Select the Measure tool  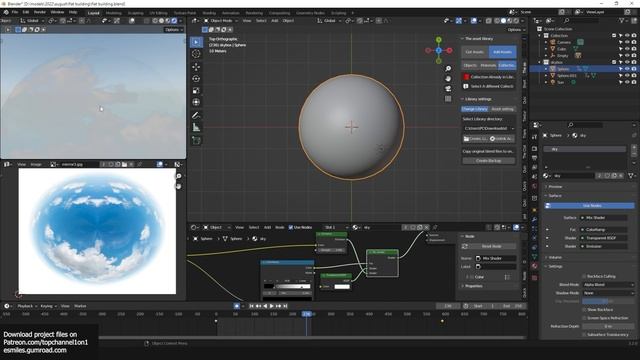(x=196, y=127)
